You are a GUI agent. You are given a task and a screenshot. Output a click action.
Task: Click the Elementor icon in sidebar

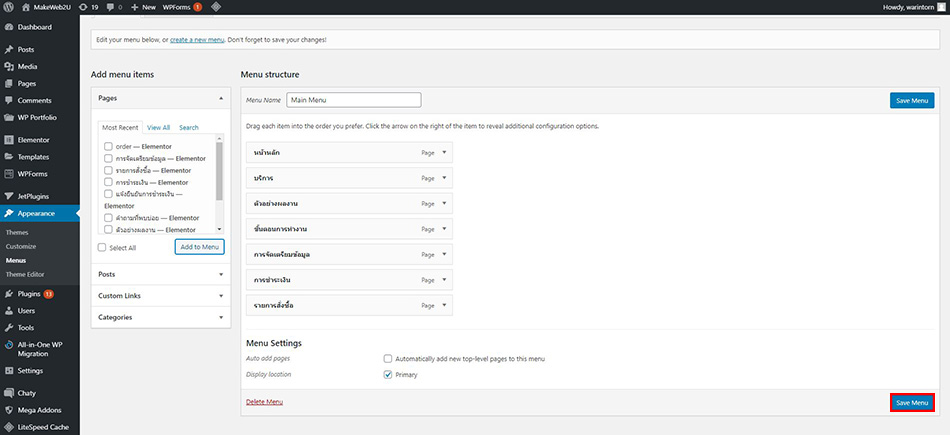coord(8,140)
